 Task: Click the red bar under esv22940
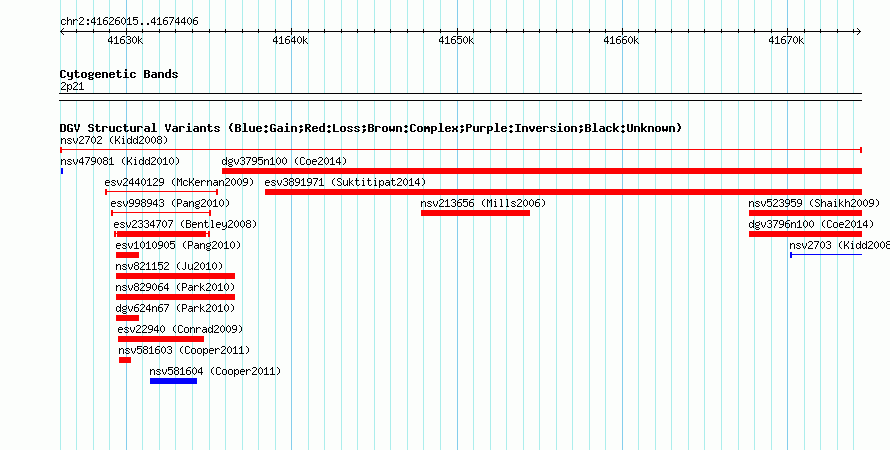tap(161, 339)
